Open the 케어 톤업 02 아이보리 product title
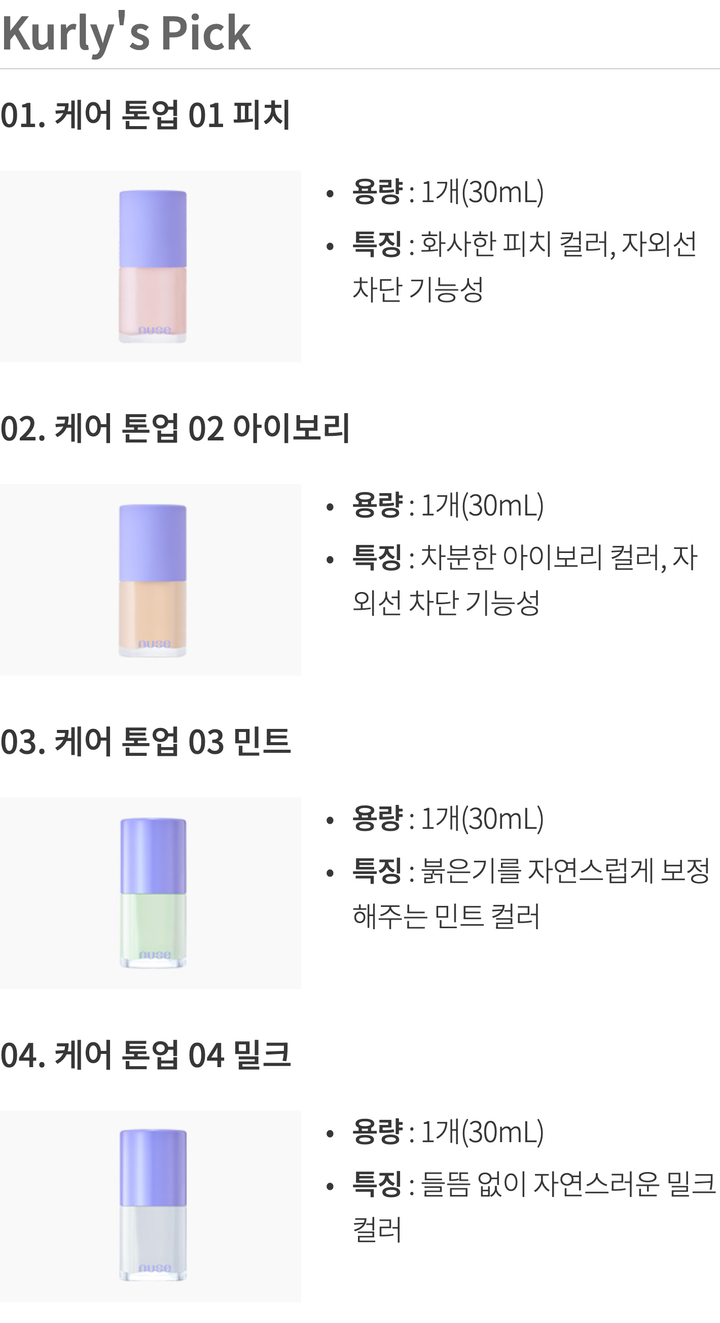 (x=175, y=429)
